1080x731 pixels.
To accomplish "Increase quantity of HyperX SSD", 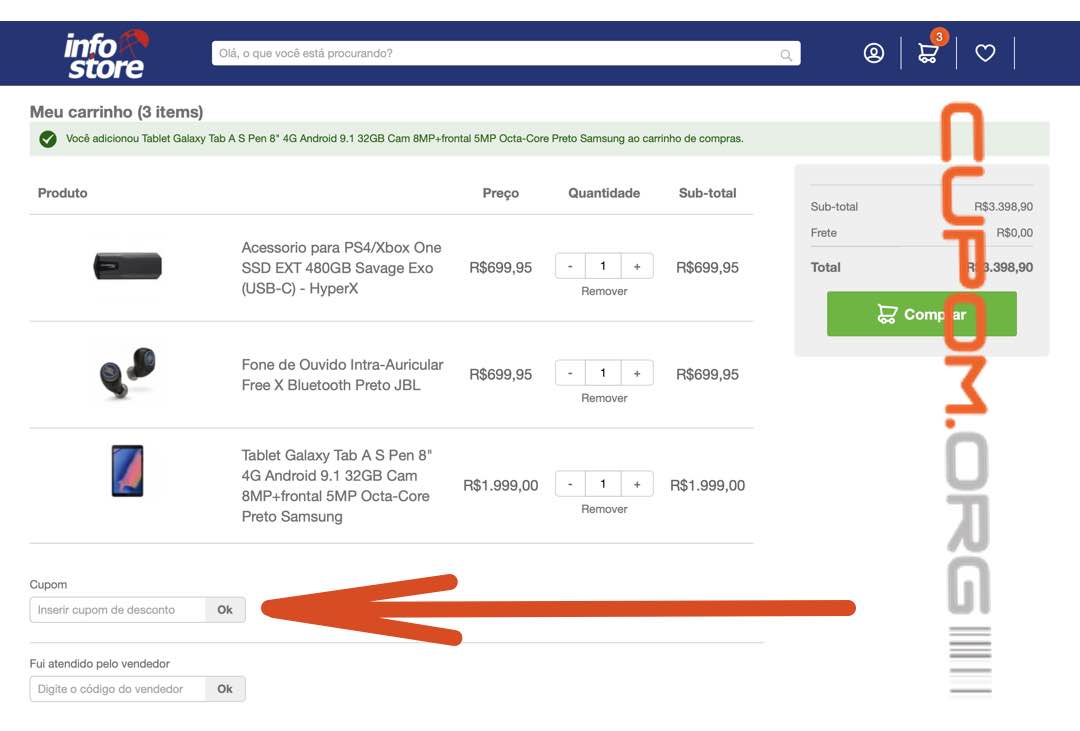I will pyautogui.click(x=637, y=266).
